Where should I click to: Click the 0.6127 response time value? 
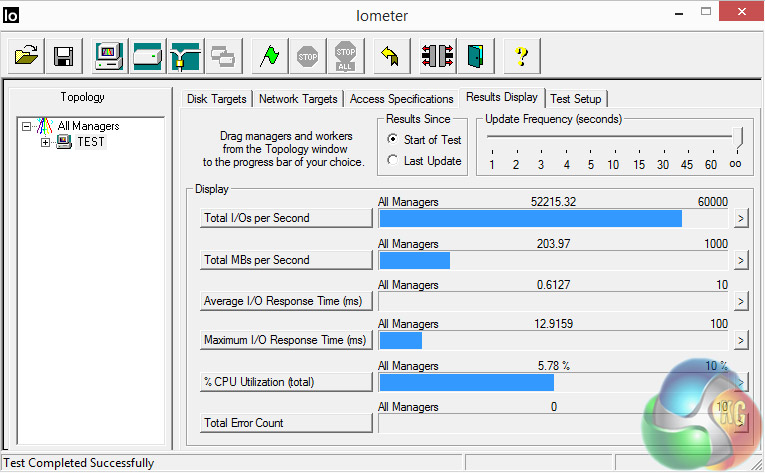click(x=553, y=285)
